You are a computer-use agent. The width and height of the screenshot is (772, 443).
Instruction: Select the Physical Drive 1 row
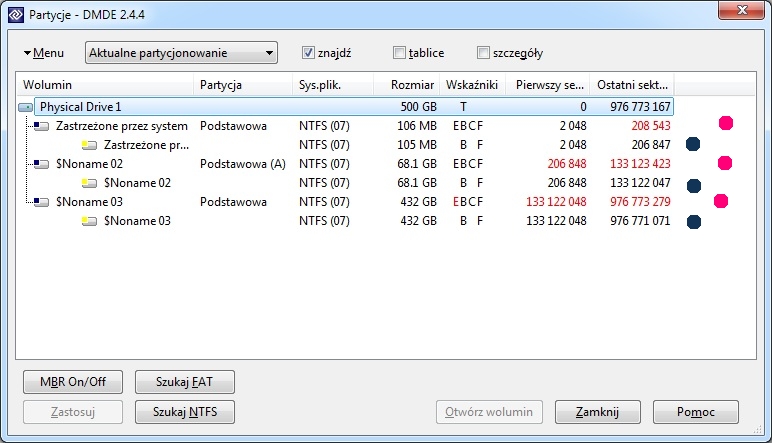point(354,107)
